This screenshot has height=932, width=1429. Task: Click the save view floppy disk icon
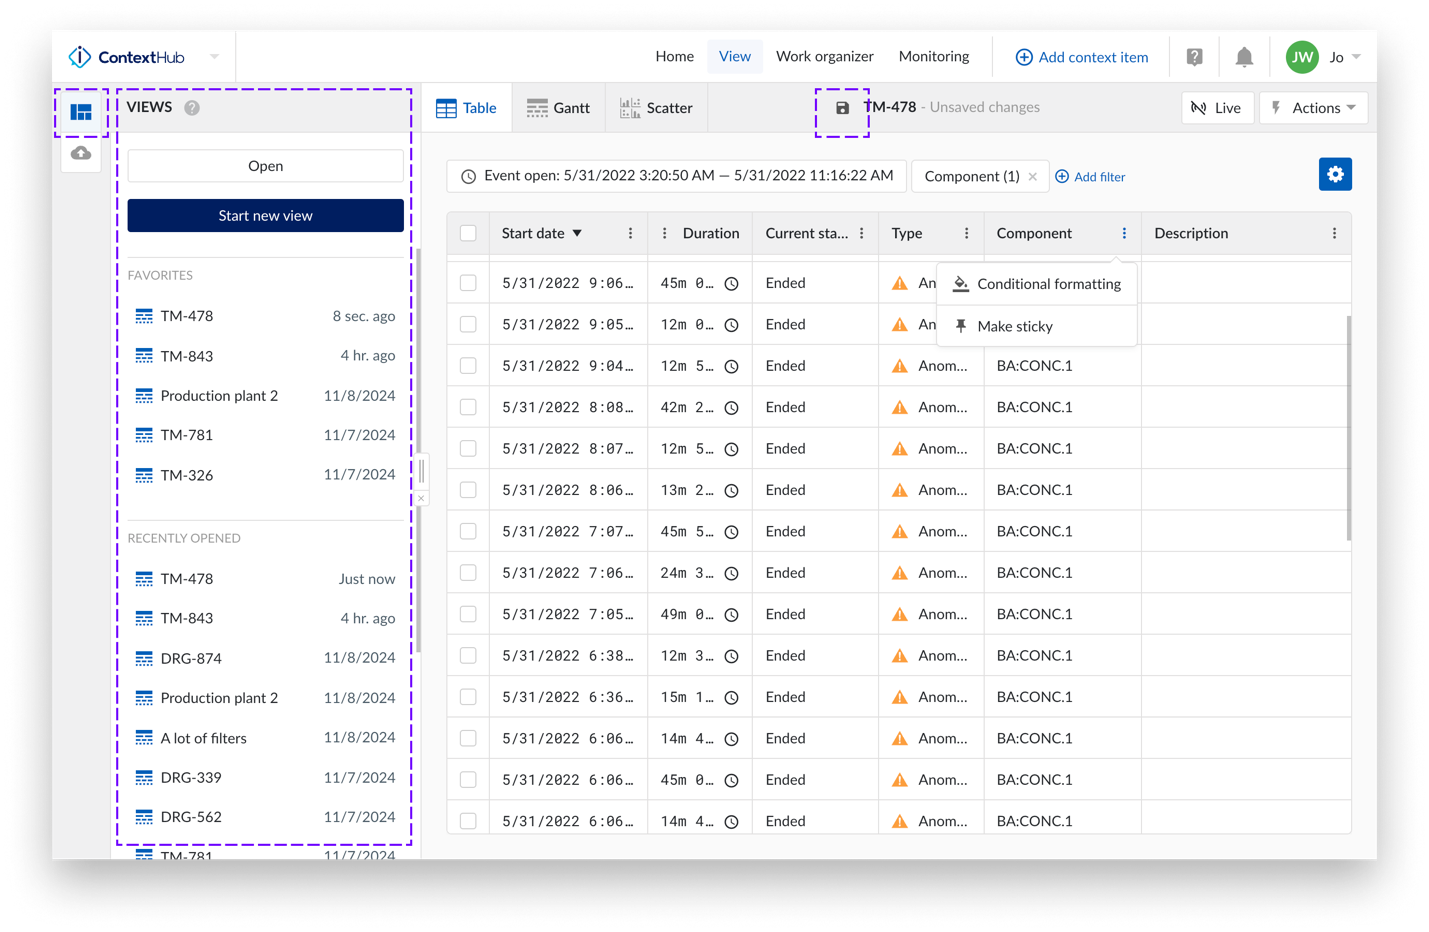pos(842,108)
